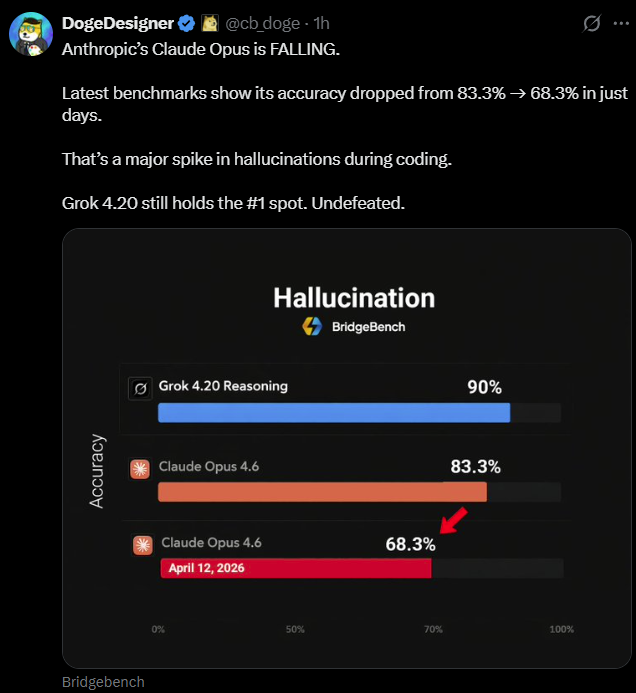
Task: Click the doge affiliate badge icon
Action: tap(210, 23)
